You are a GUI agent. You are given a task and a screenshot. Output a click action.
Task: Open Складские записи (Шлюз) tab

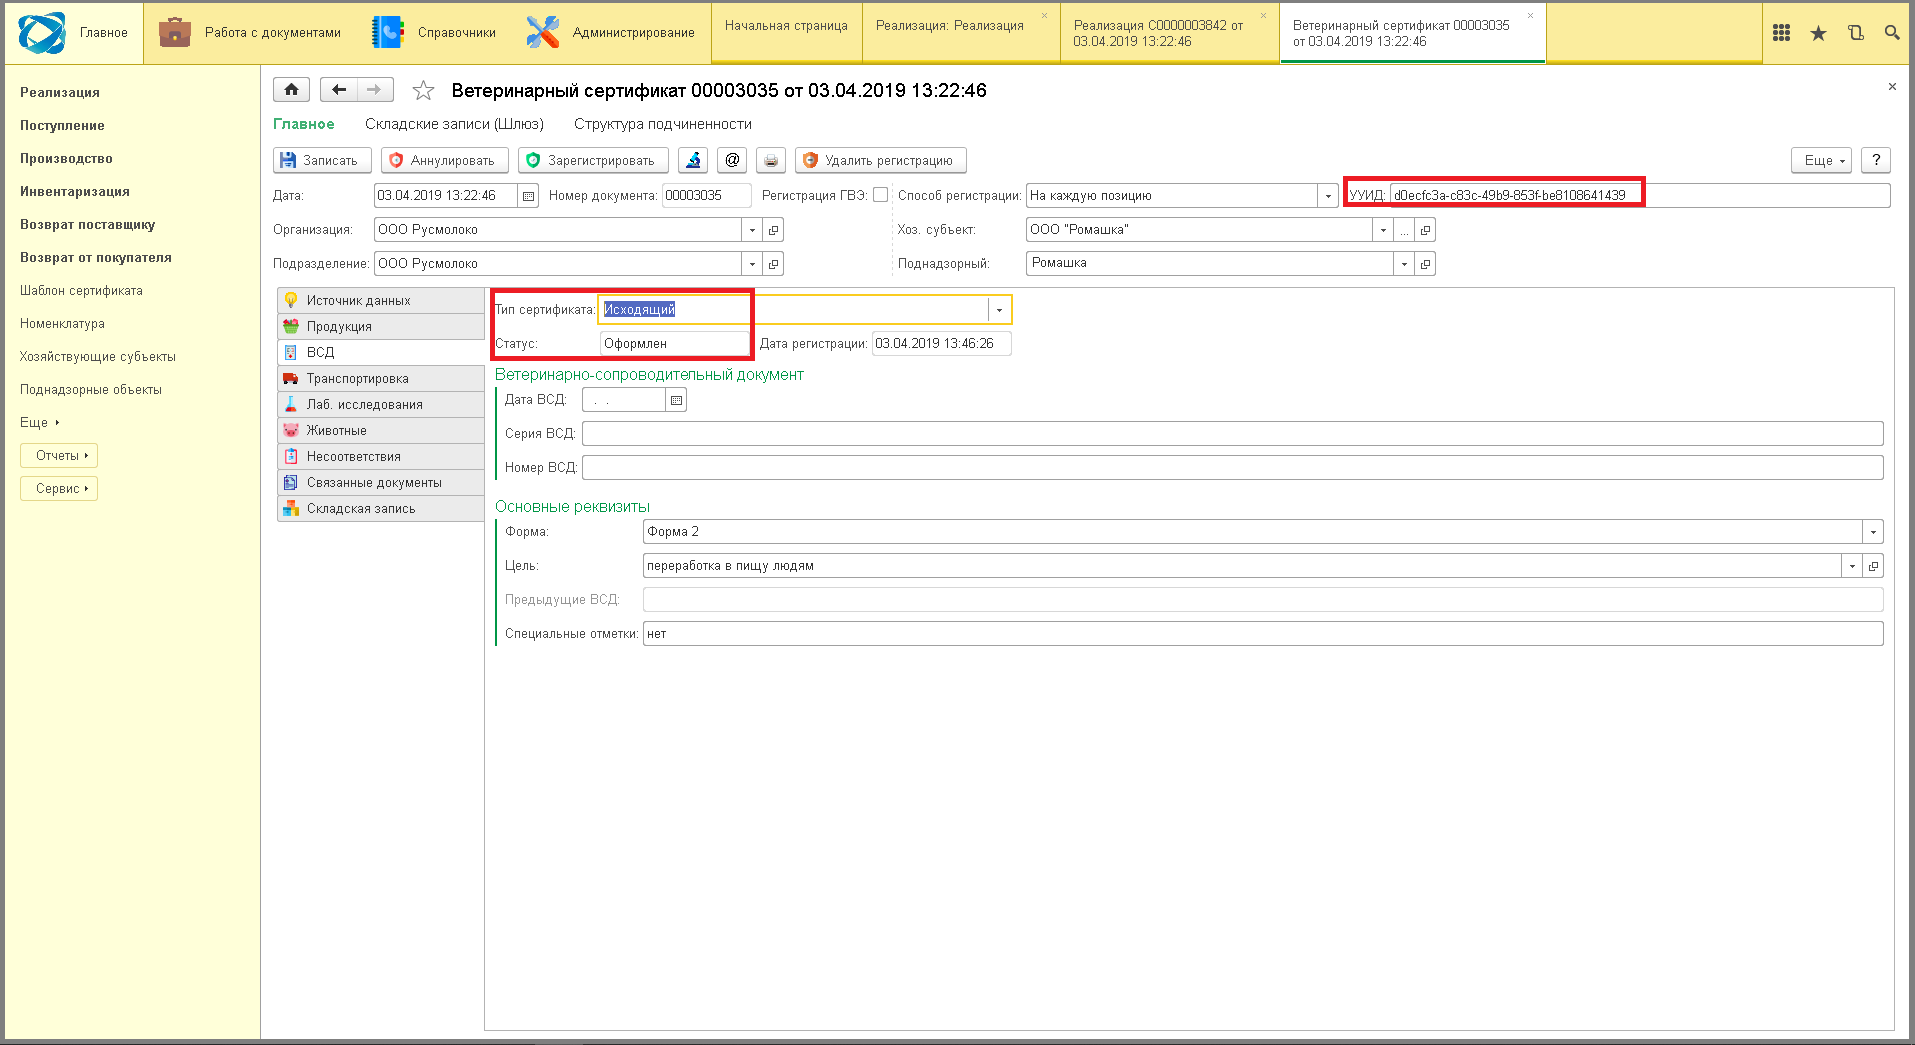pos(454,124)
